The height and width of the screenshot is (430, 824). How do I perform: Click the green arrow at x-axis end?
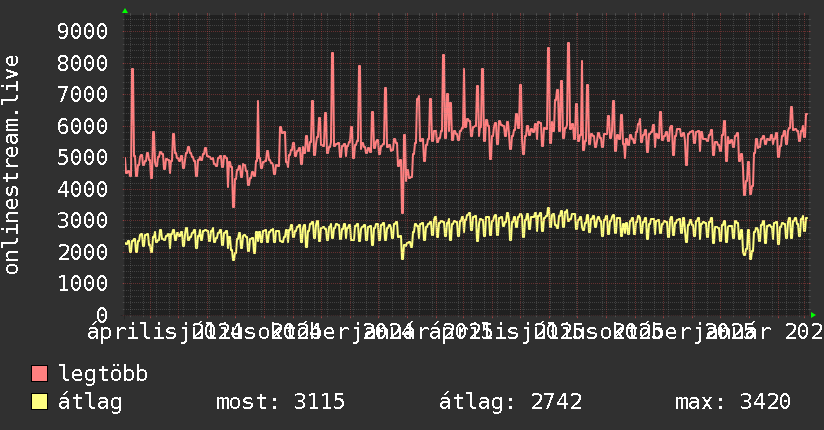[x=813, y=315]
